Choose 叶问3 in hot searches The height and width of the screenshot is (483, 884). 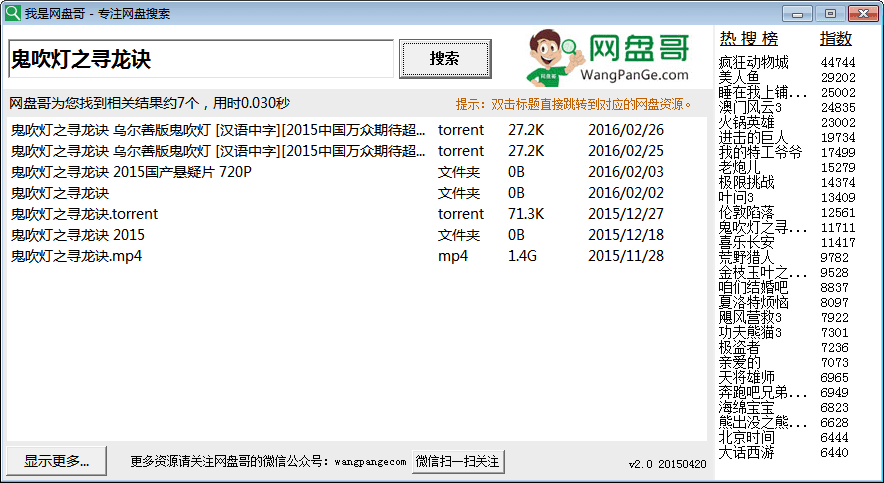click(x=736, y=197)
